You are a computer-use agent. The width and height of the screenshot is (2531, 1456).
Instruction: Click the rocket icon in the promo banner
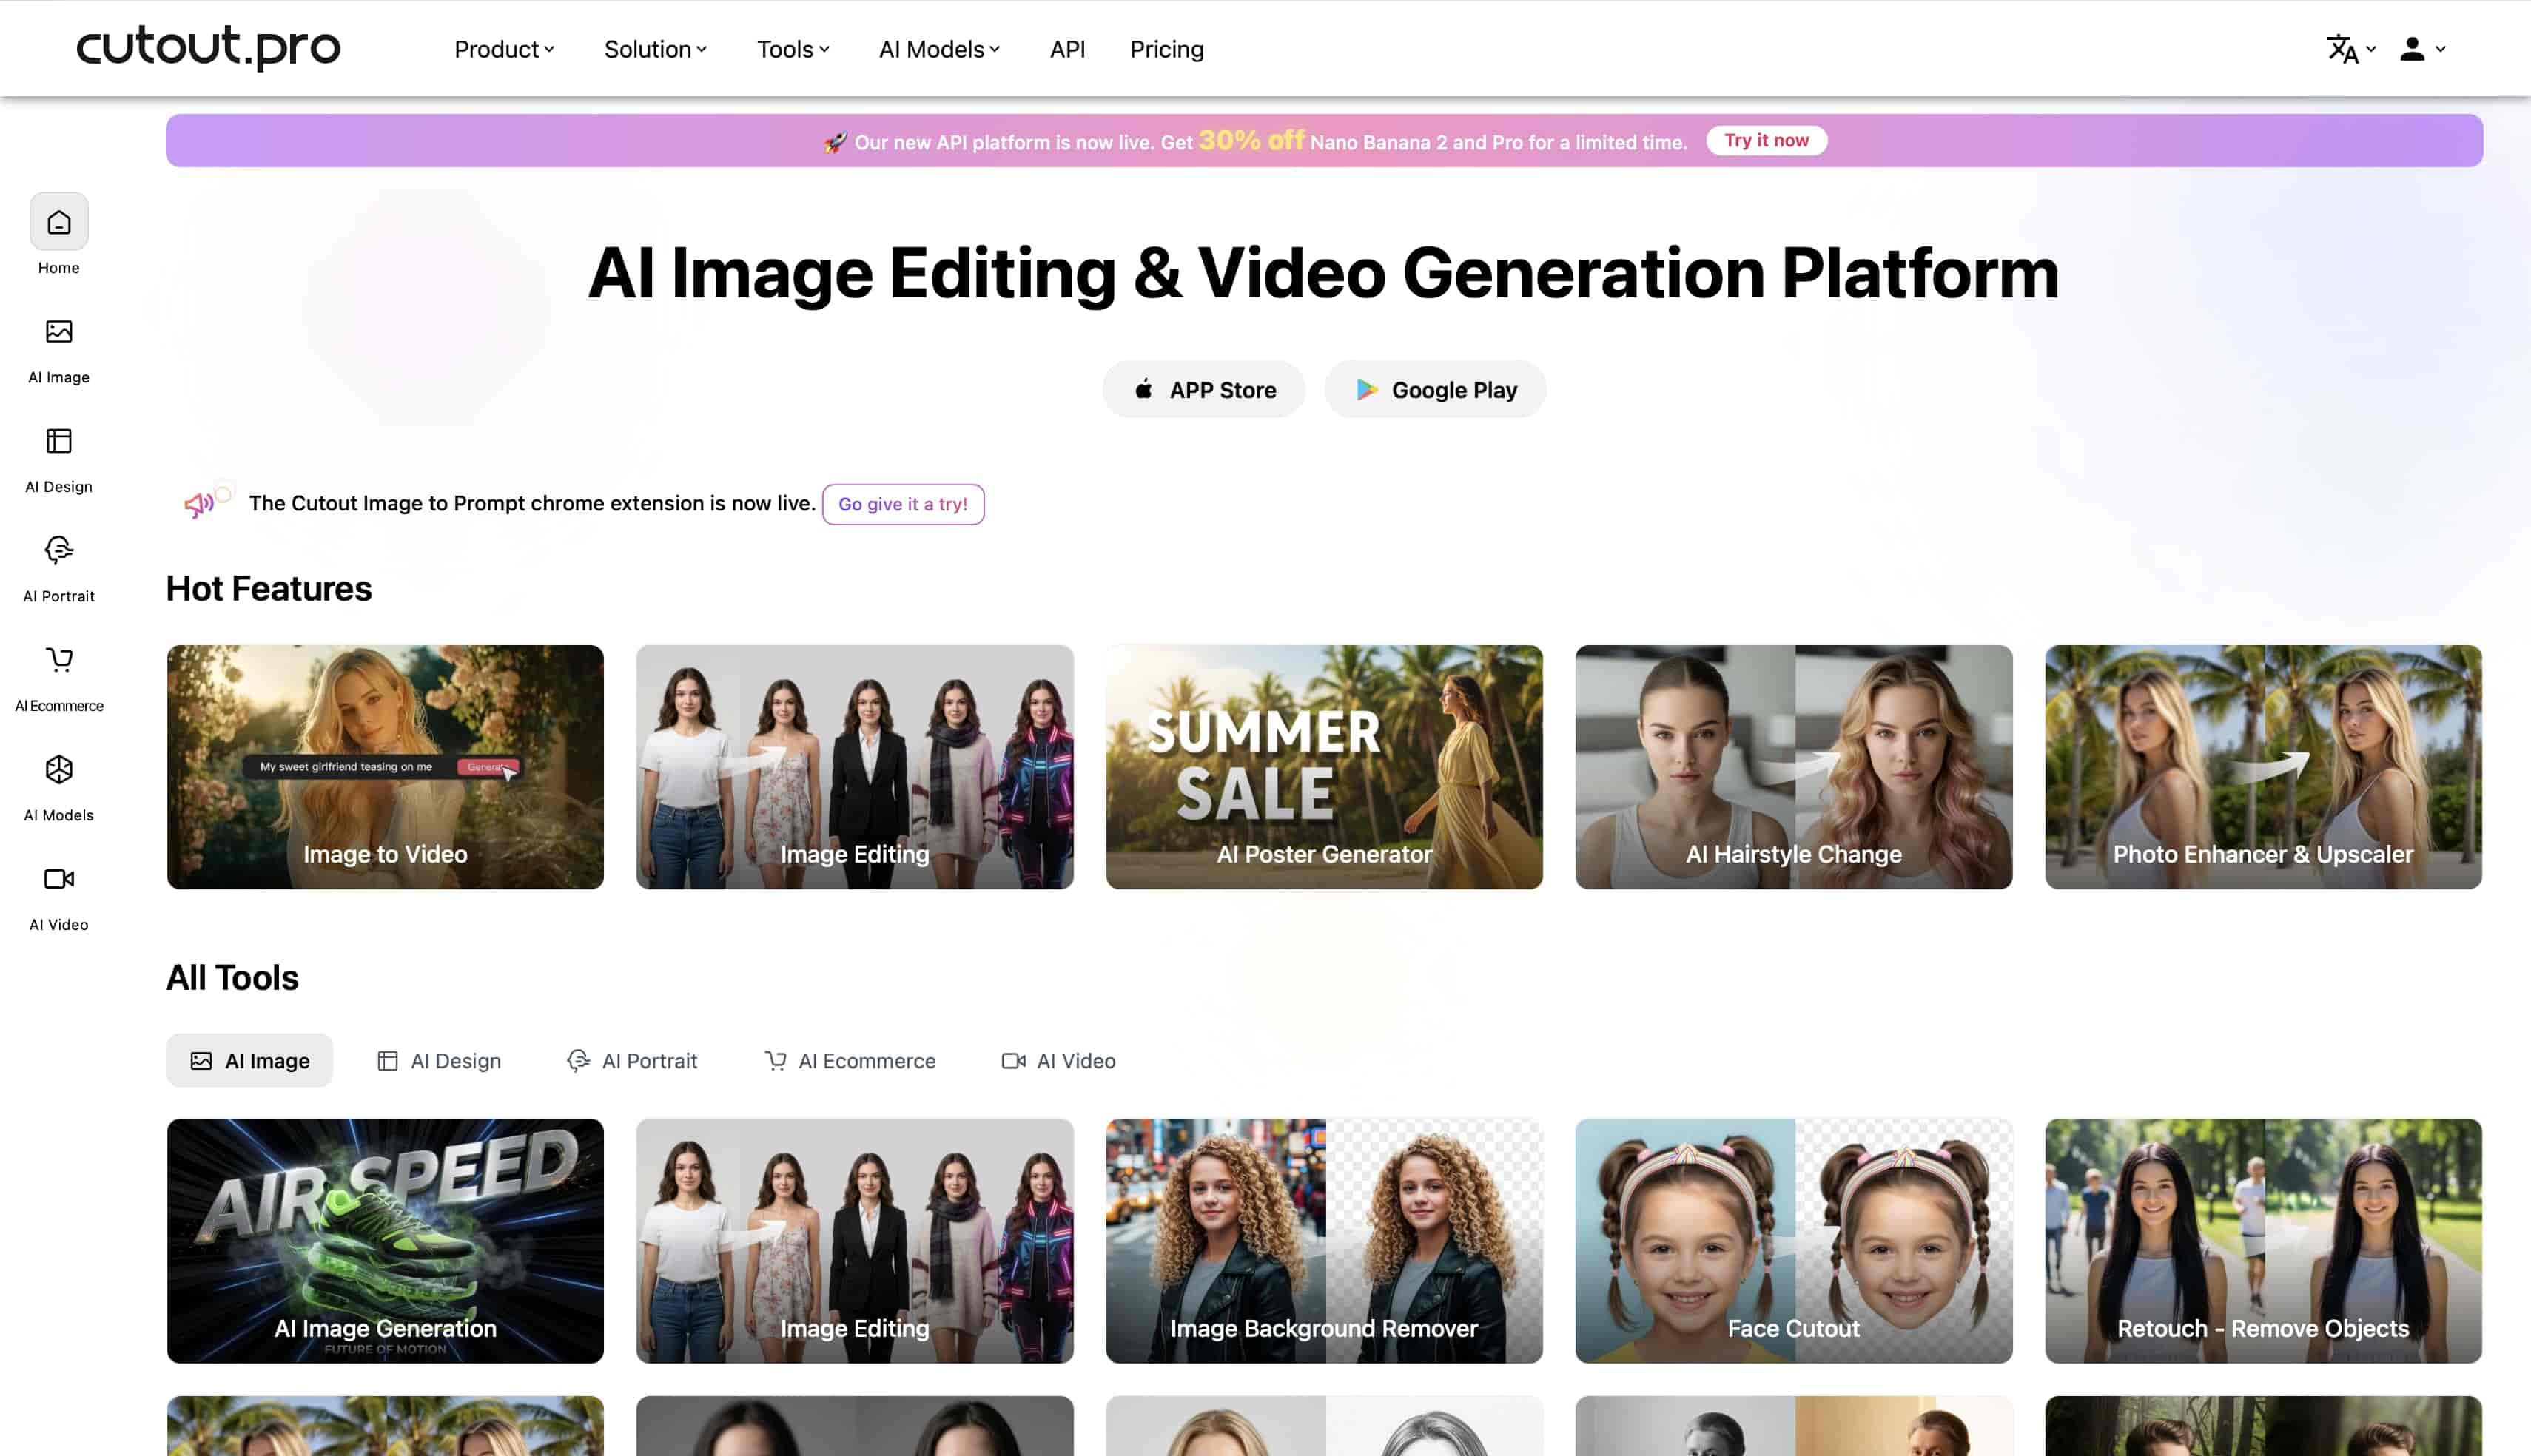pyautogui.click(x=835, y=142)
